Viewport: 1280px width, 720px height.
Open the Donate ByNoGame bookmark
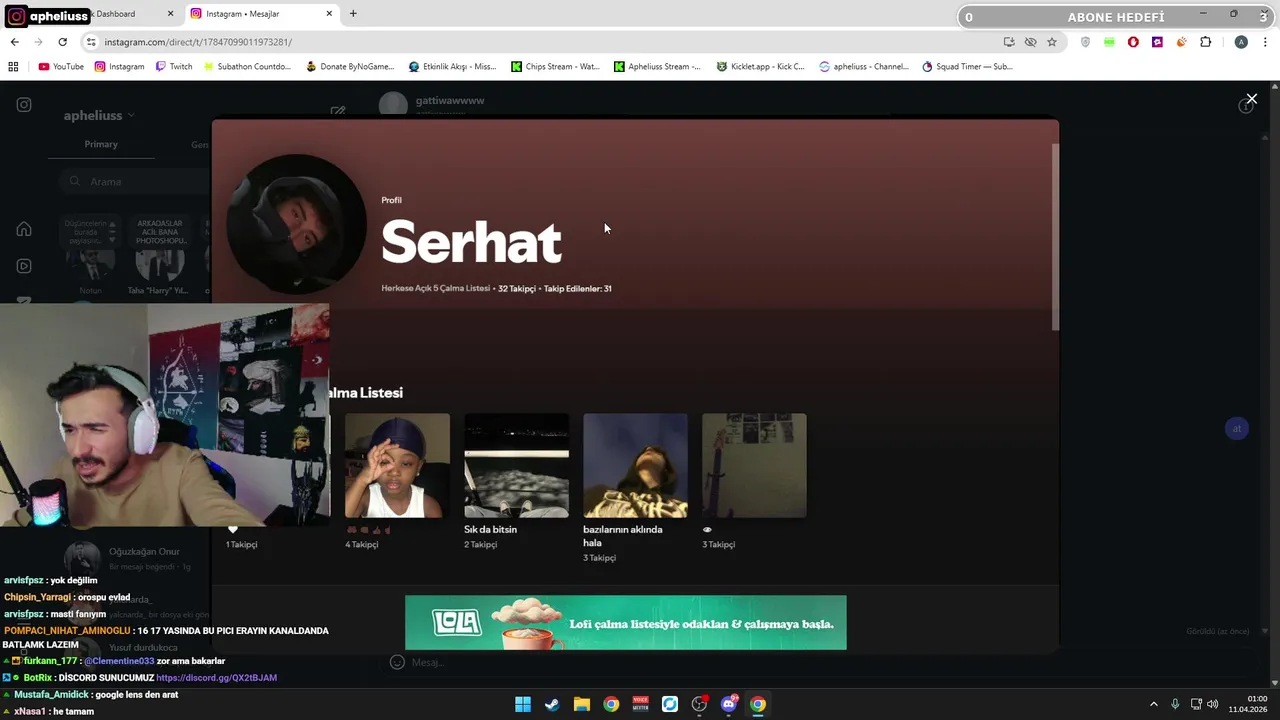click(x=350, y=67)
